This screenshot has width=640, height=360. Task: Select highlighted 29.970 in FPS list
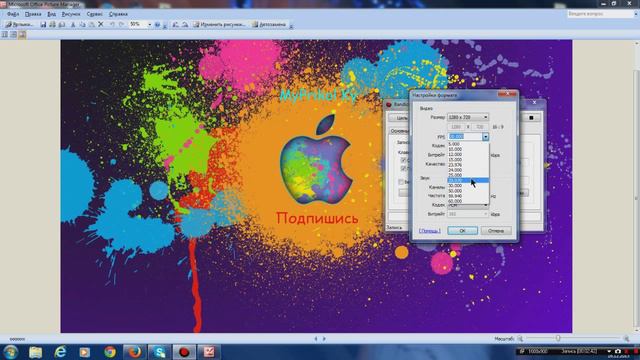(468, 180)
